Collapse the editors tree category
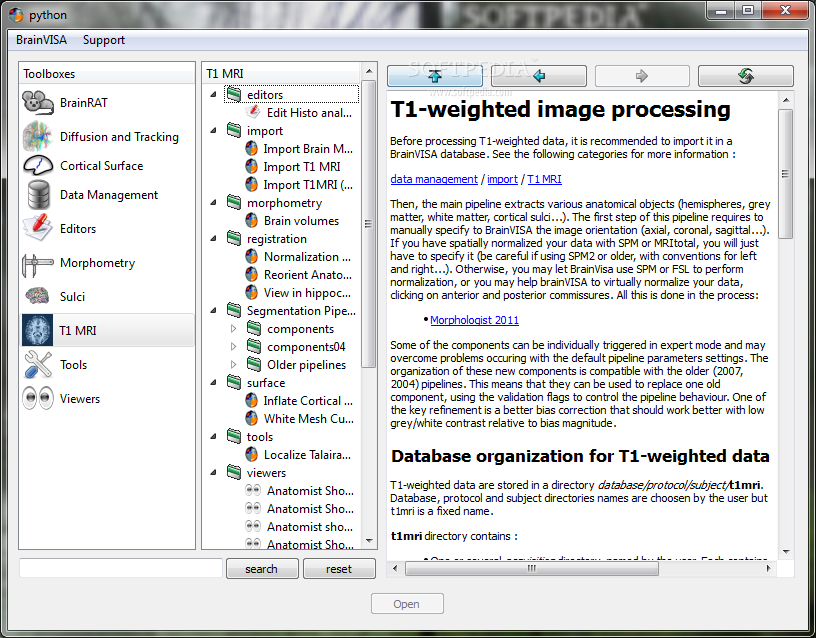The width and height of the screenshot is (816, 638). click(x=214, y=95)
